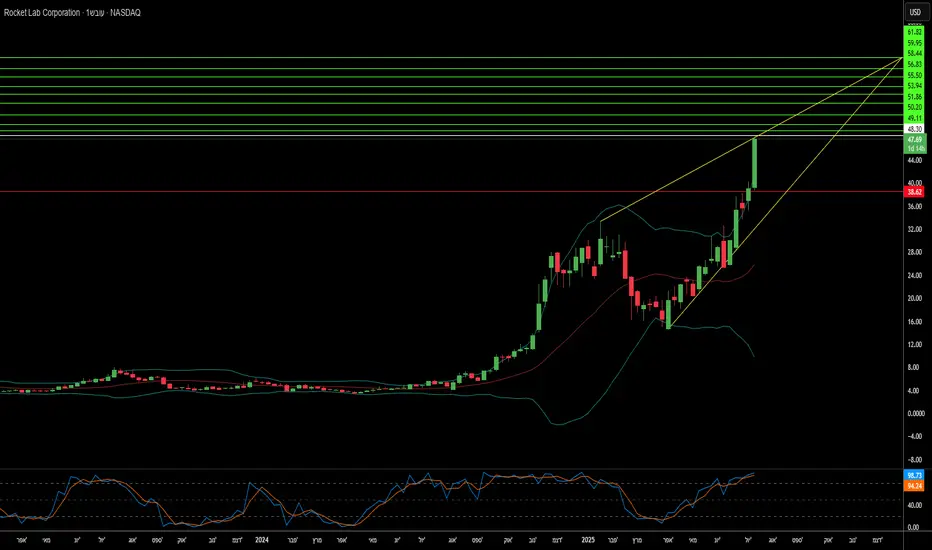Viewport: 932px width, 550px height.
Task: Select the 59.95 price level label
Action: tap(915, 43)
